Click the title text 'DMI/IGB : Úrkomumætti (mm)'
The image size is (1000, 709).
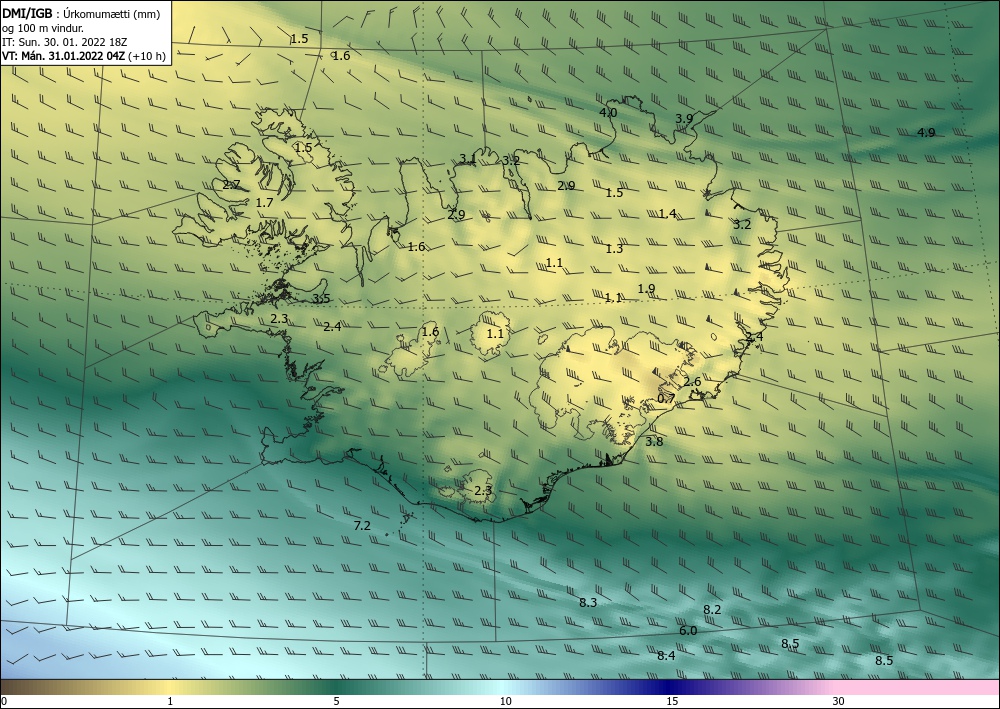[81, 14]
